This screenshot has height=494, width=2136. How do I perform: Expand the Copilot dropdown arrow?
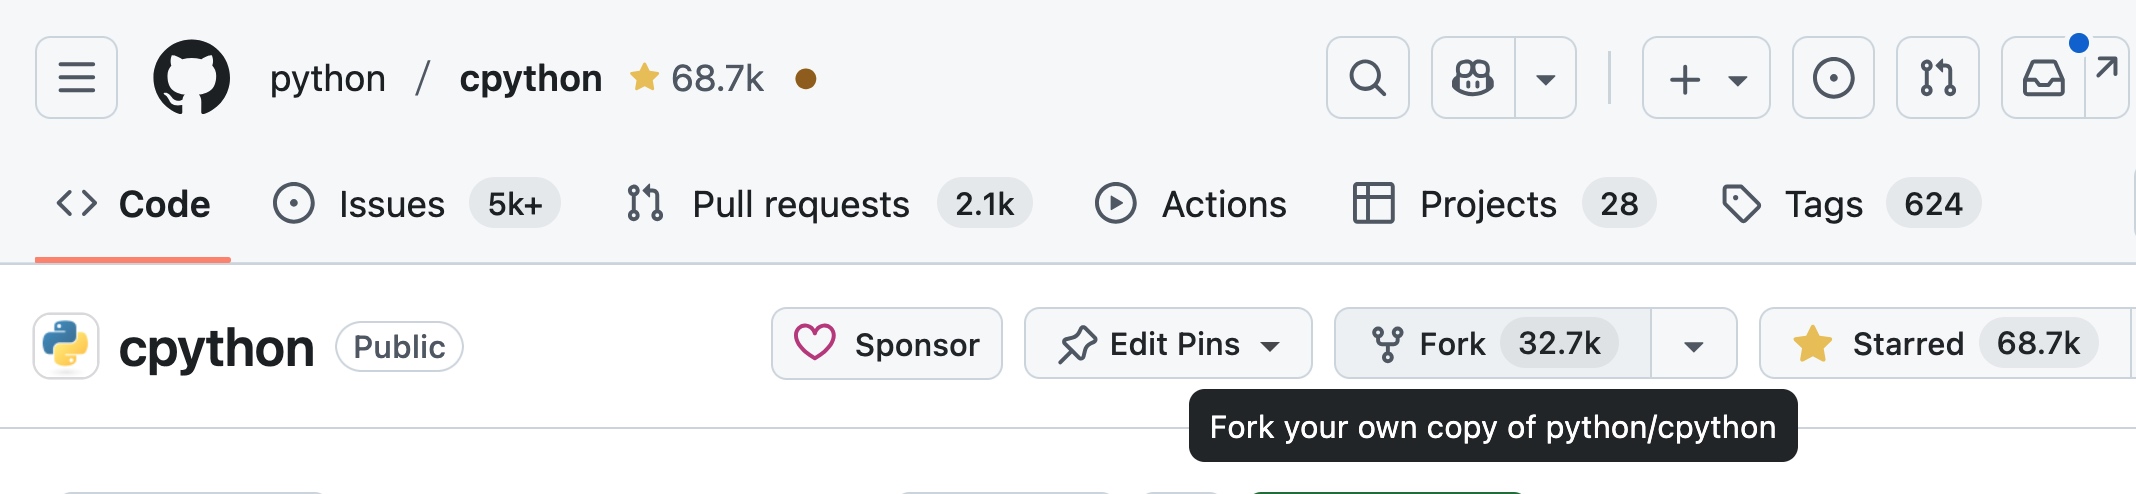point(1546,78)
